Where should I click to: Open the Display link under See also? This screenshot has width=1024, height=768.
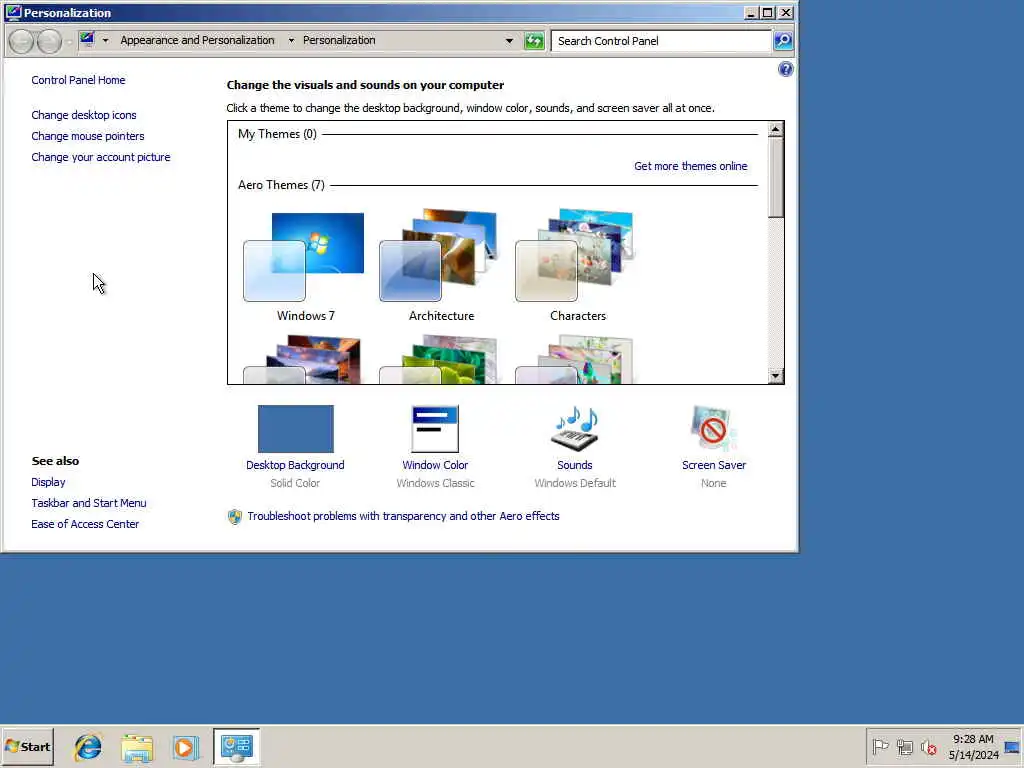[x=48, y=482]
